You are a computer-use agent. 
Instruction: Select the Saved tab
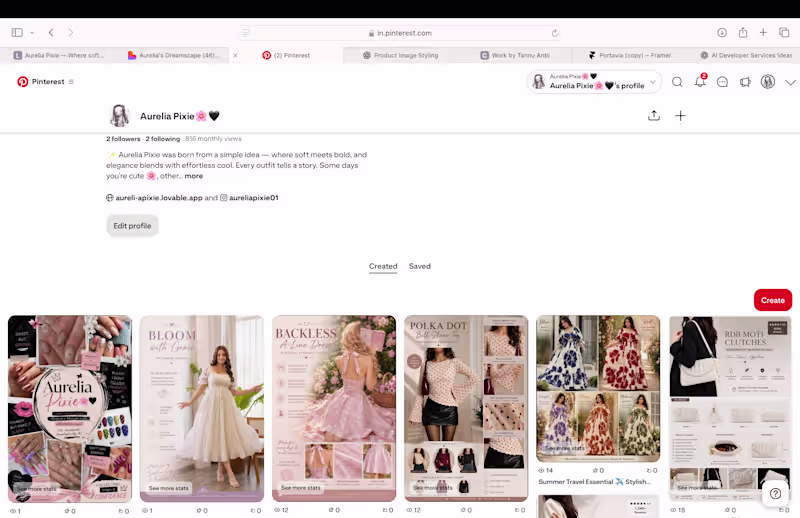point(420,266)
